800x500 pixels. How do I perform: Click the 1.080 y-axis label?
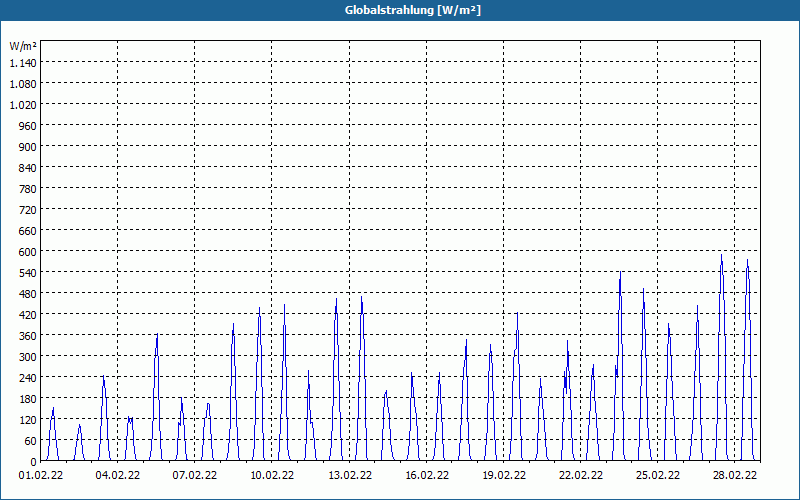pos(23,83)
